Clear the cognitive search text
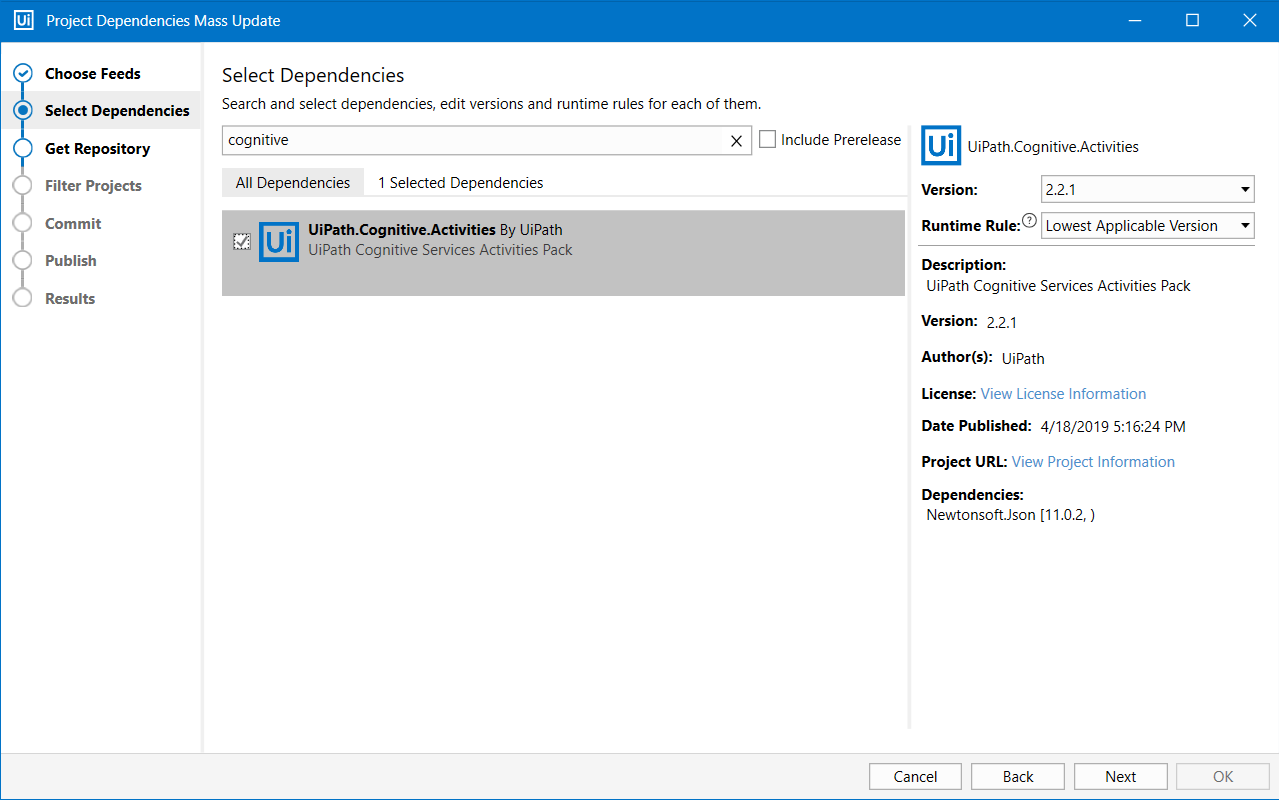 tap(737, 140)
